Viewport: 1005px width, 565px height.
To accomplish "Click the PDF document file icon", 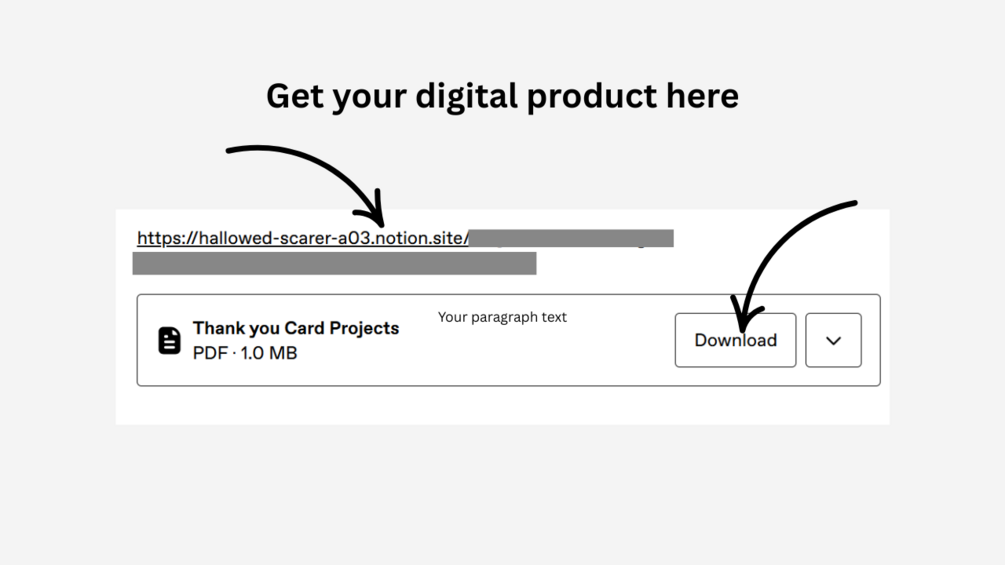I will point(170,340).
